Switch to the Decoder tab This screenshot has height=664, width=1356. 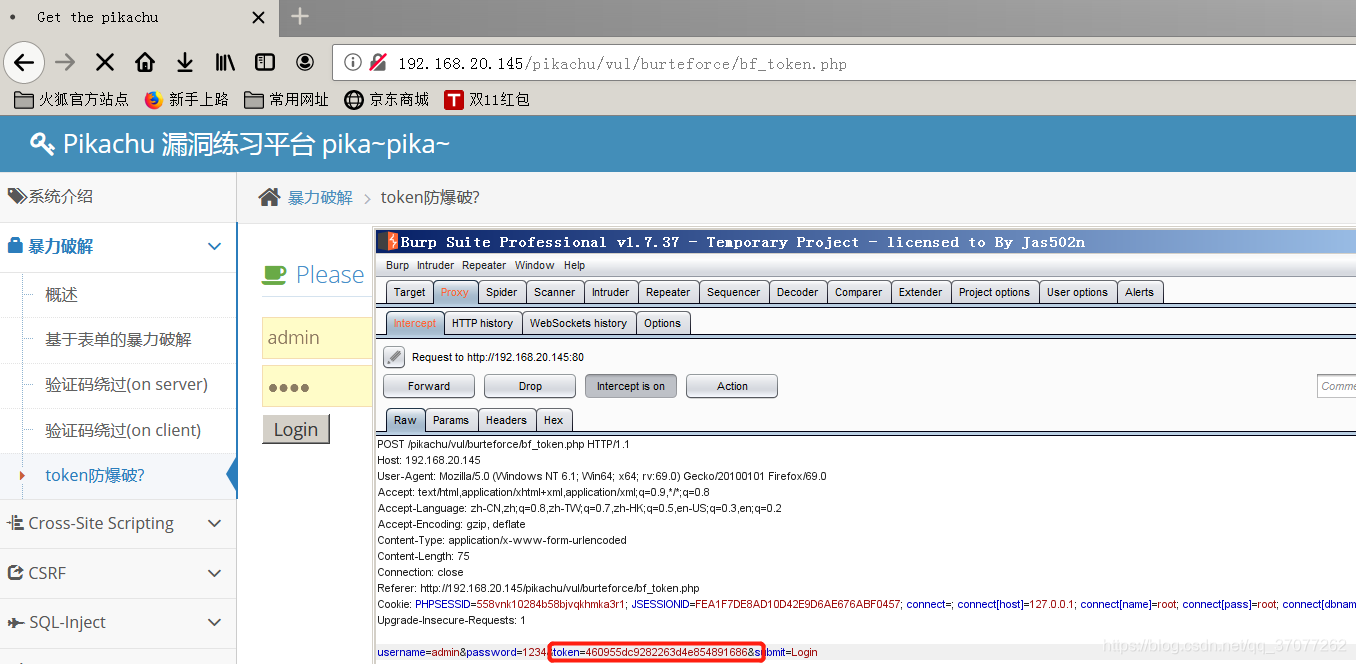[x=797, y=292]
